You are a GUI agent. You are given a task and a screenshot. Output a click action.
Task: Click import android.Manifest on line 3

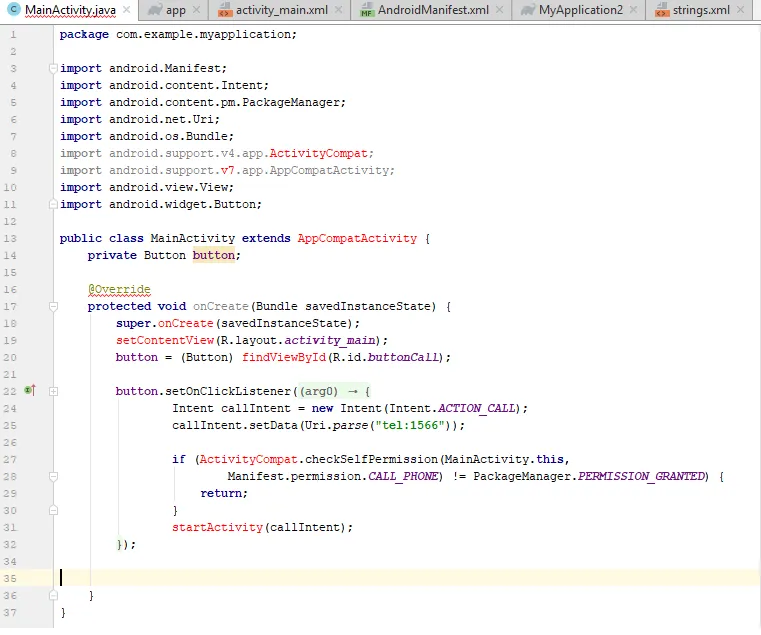coord(143,68)
